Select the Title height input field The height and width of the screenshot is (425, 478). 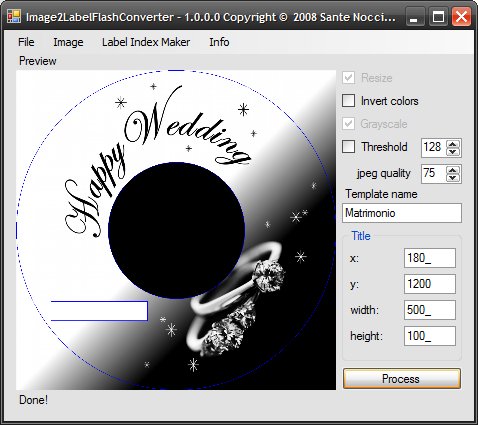[430, 336]
